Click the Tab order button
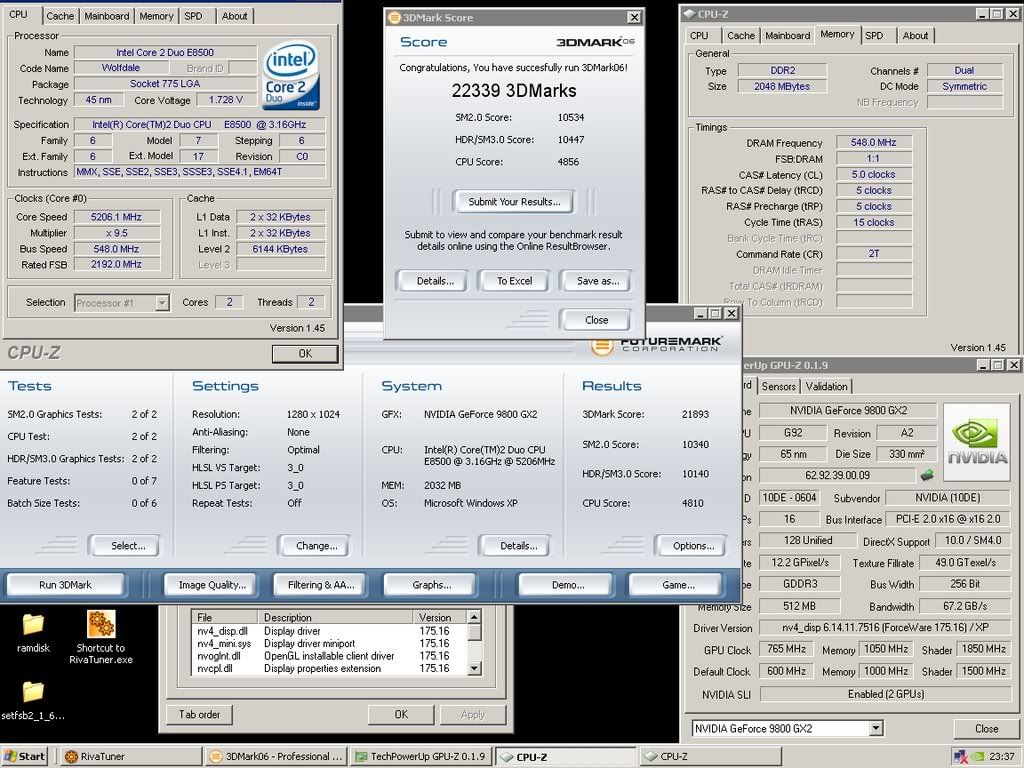 click(199, 714)
